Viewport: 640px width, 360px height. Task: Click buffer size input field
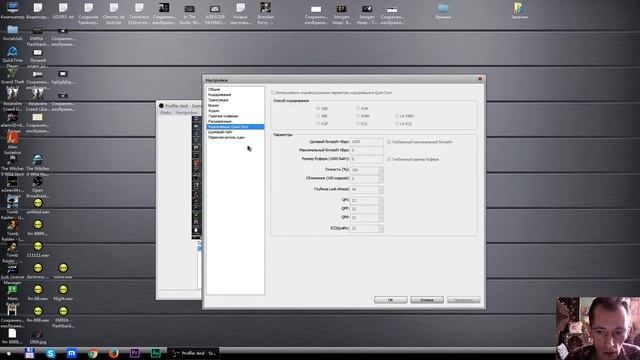click(367, 159)
